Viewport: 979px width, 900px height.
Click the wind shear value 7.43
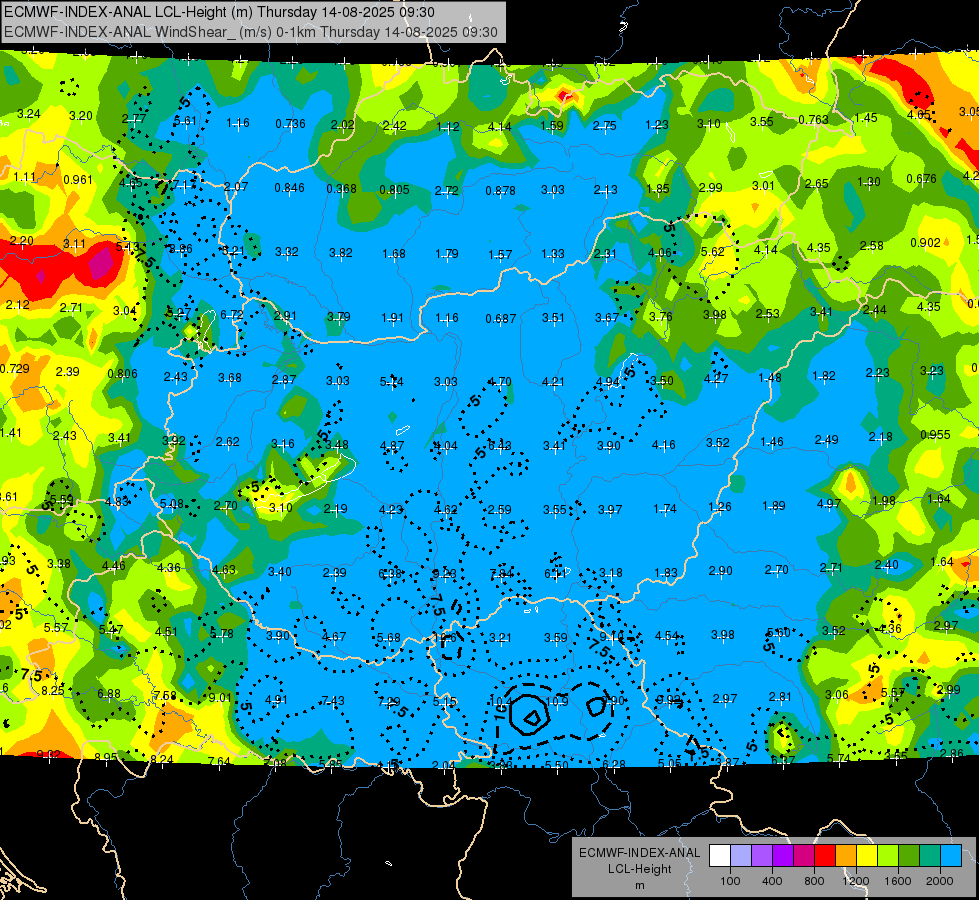pos(333,701)
